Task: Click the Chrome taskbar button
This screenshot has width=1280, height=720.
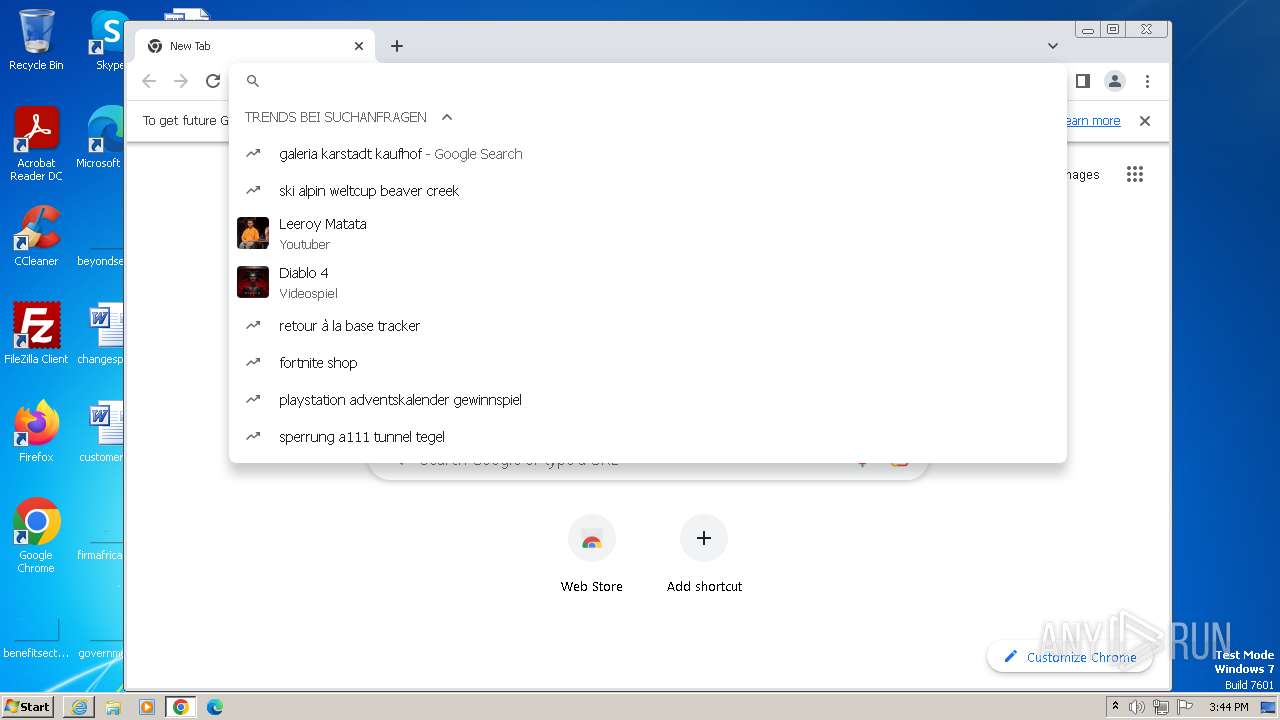Action: pos(181,707)
